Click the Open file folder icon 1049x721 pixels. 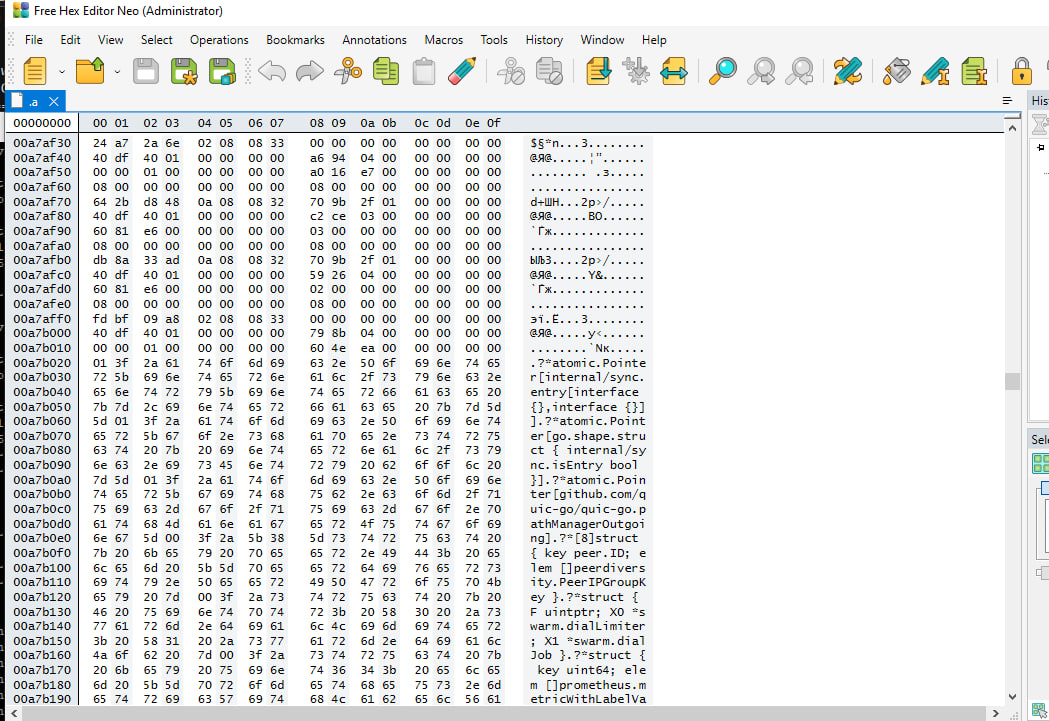point(90,71)
